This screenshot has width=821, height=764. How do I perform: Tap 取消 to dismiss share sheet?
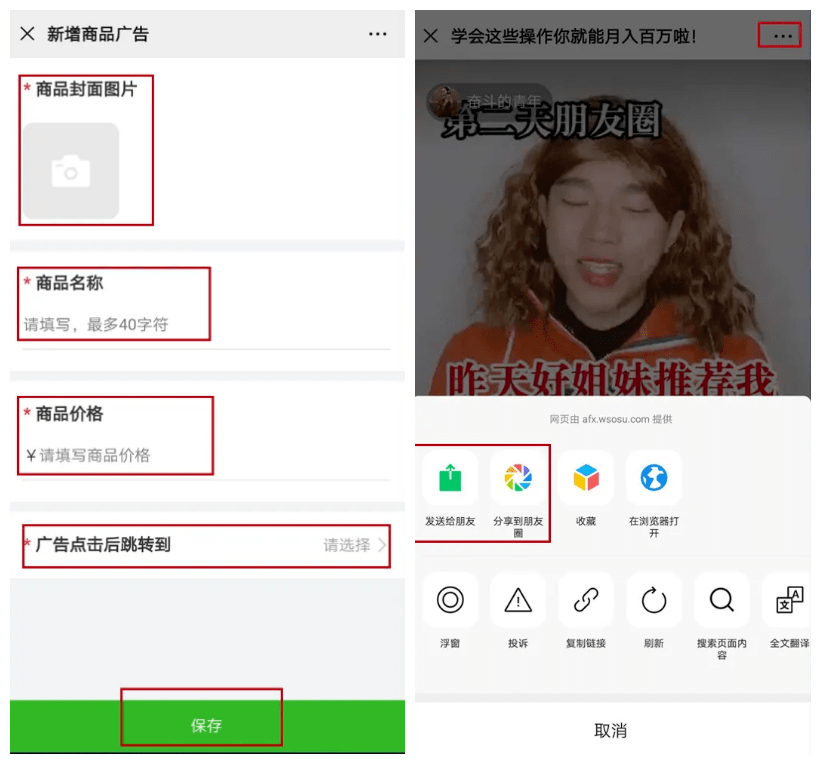(610, 731)
